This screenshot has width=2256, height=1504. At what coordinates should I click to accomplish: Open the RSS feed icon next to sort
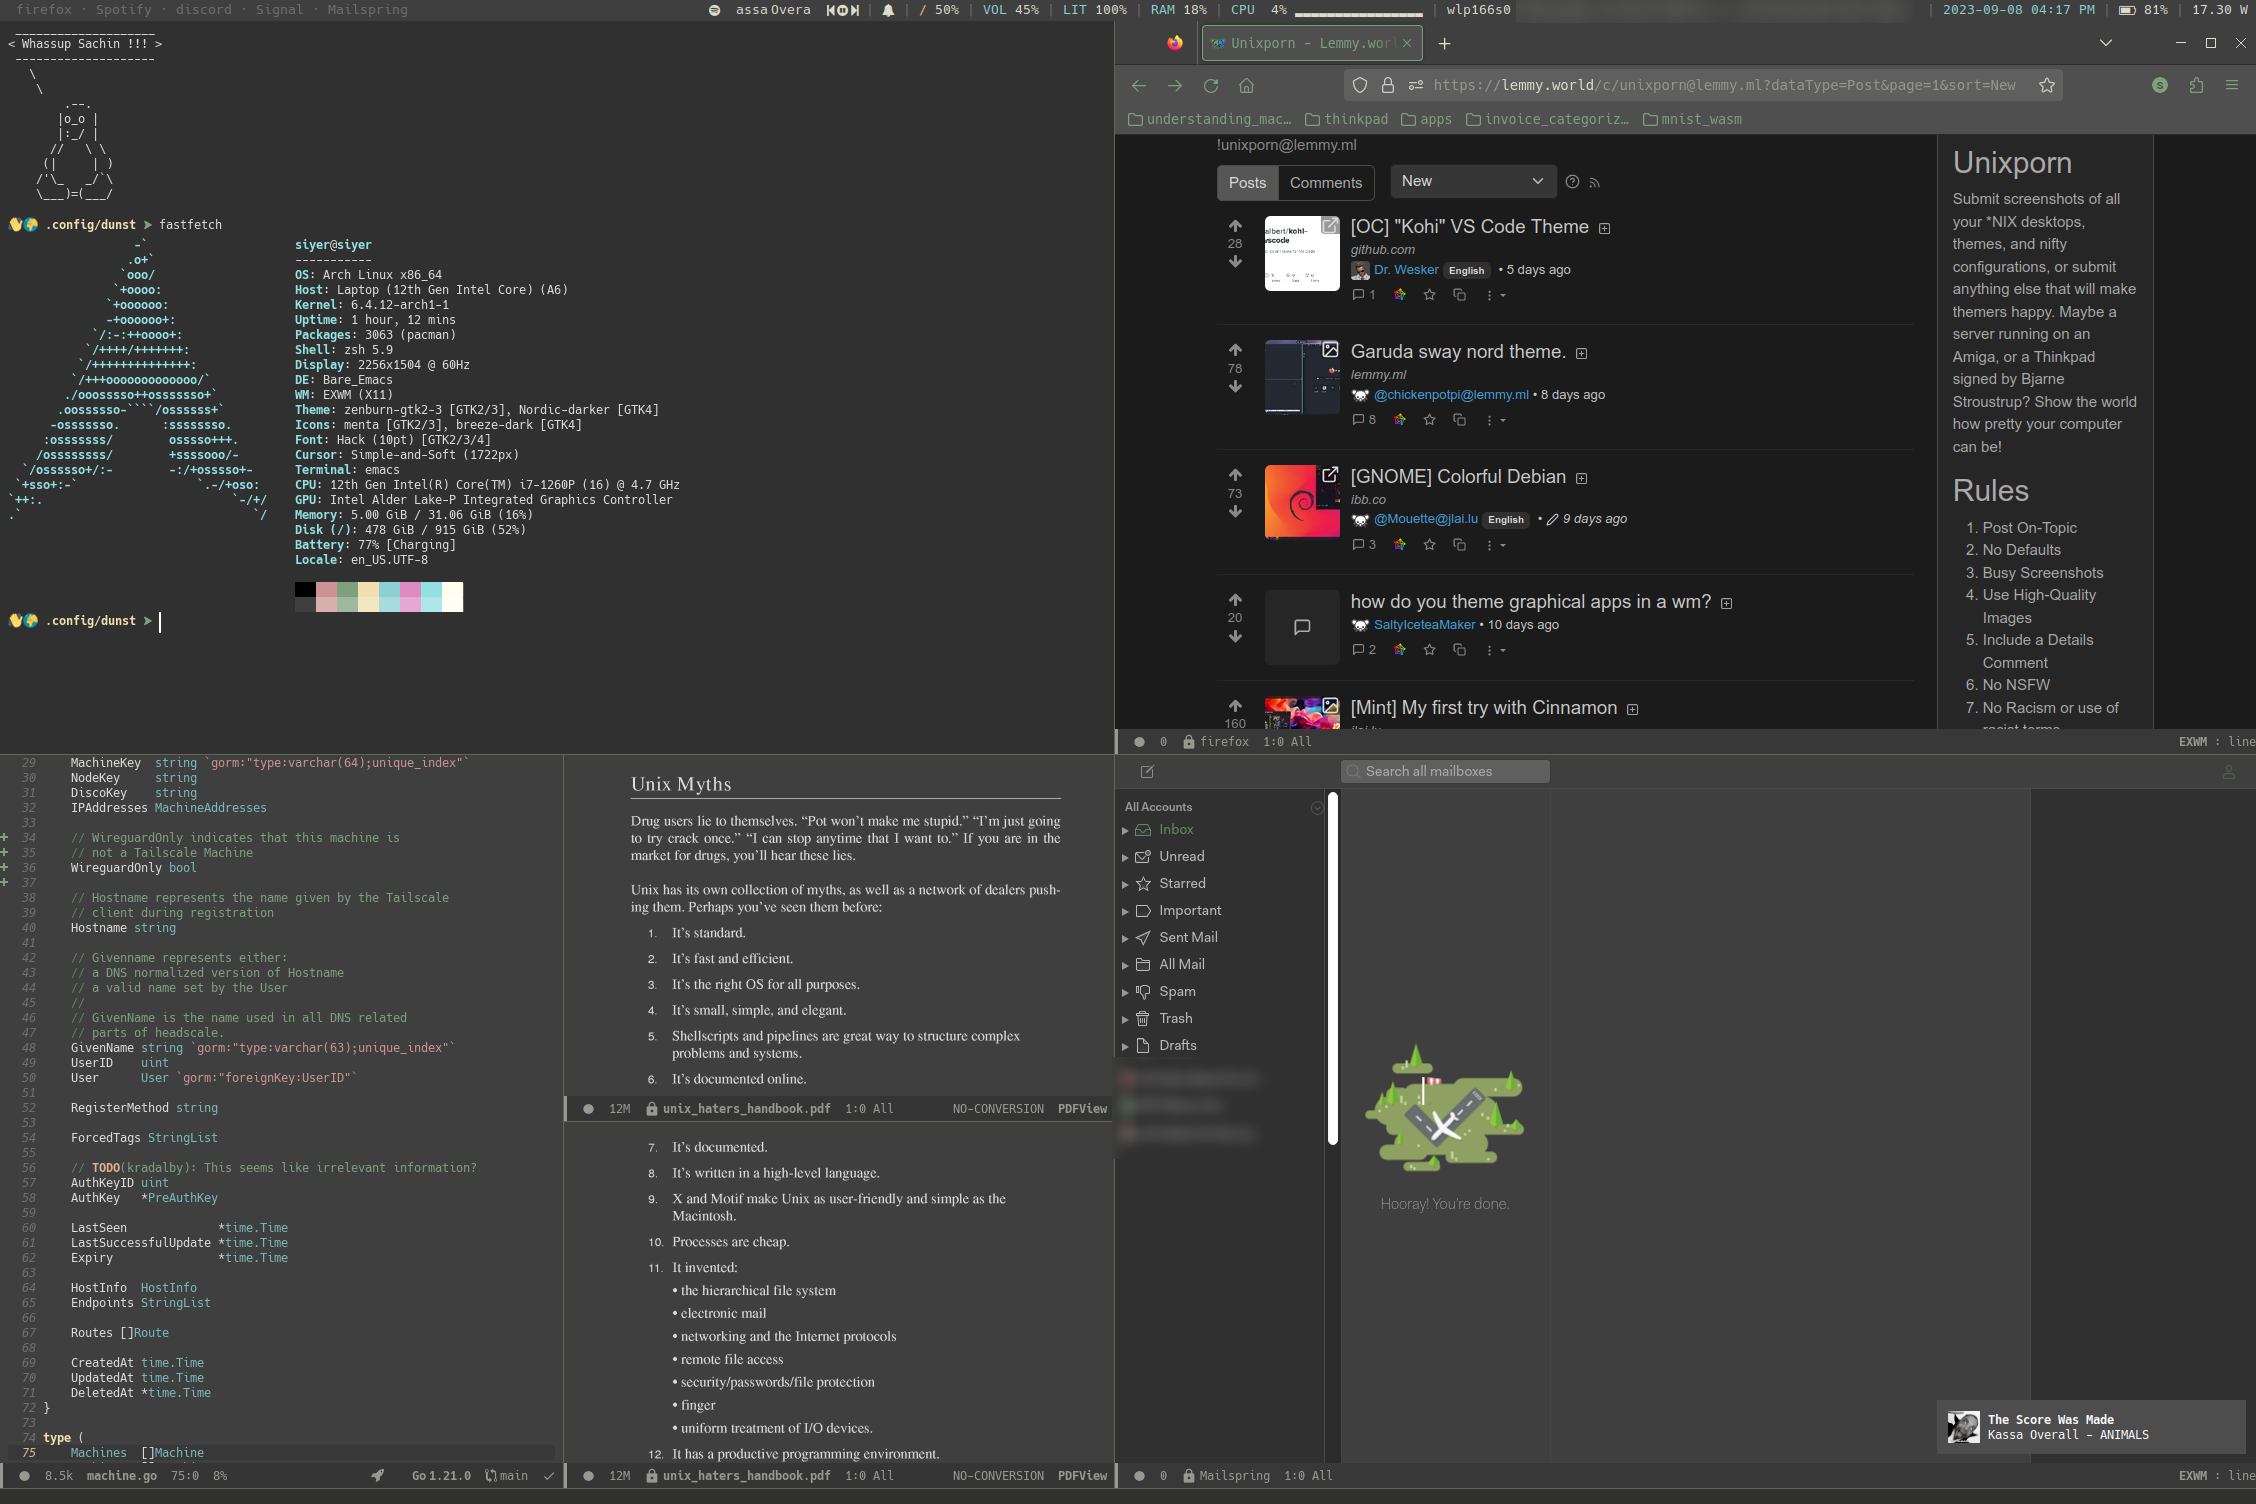[x=1594, y=183]
